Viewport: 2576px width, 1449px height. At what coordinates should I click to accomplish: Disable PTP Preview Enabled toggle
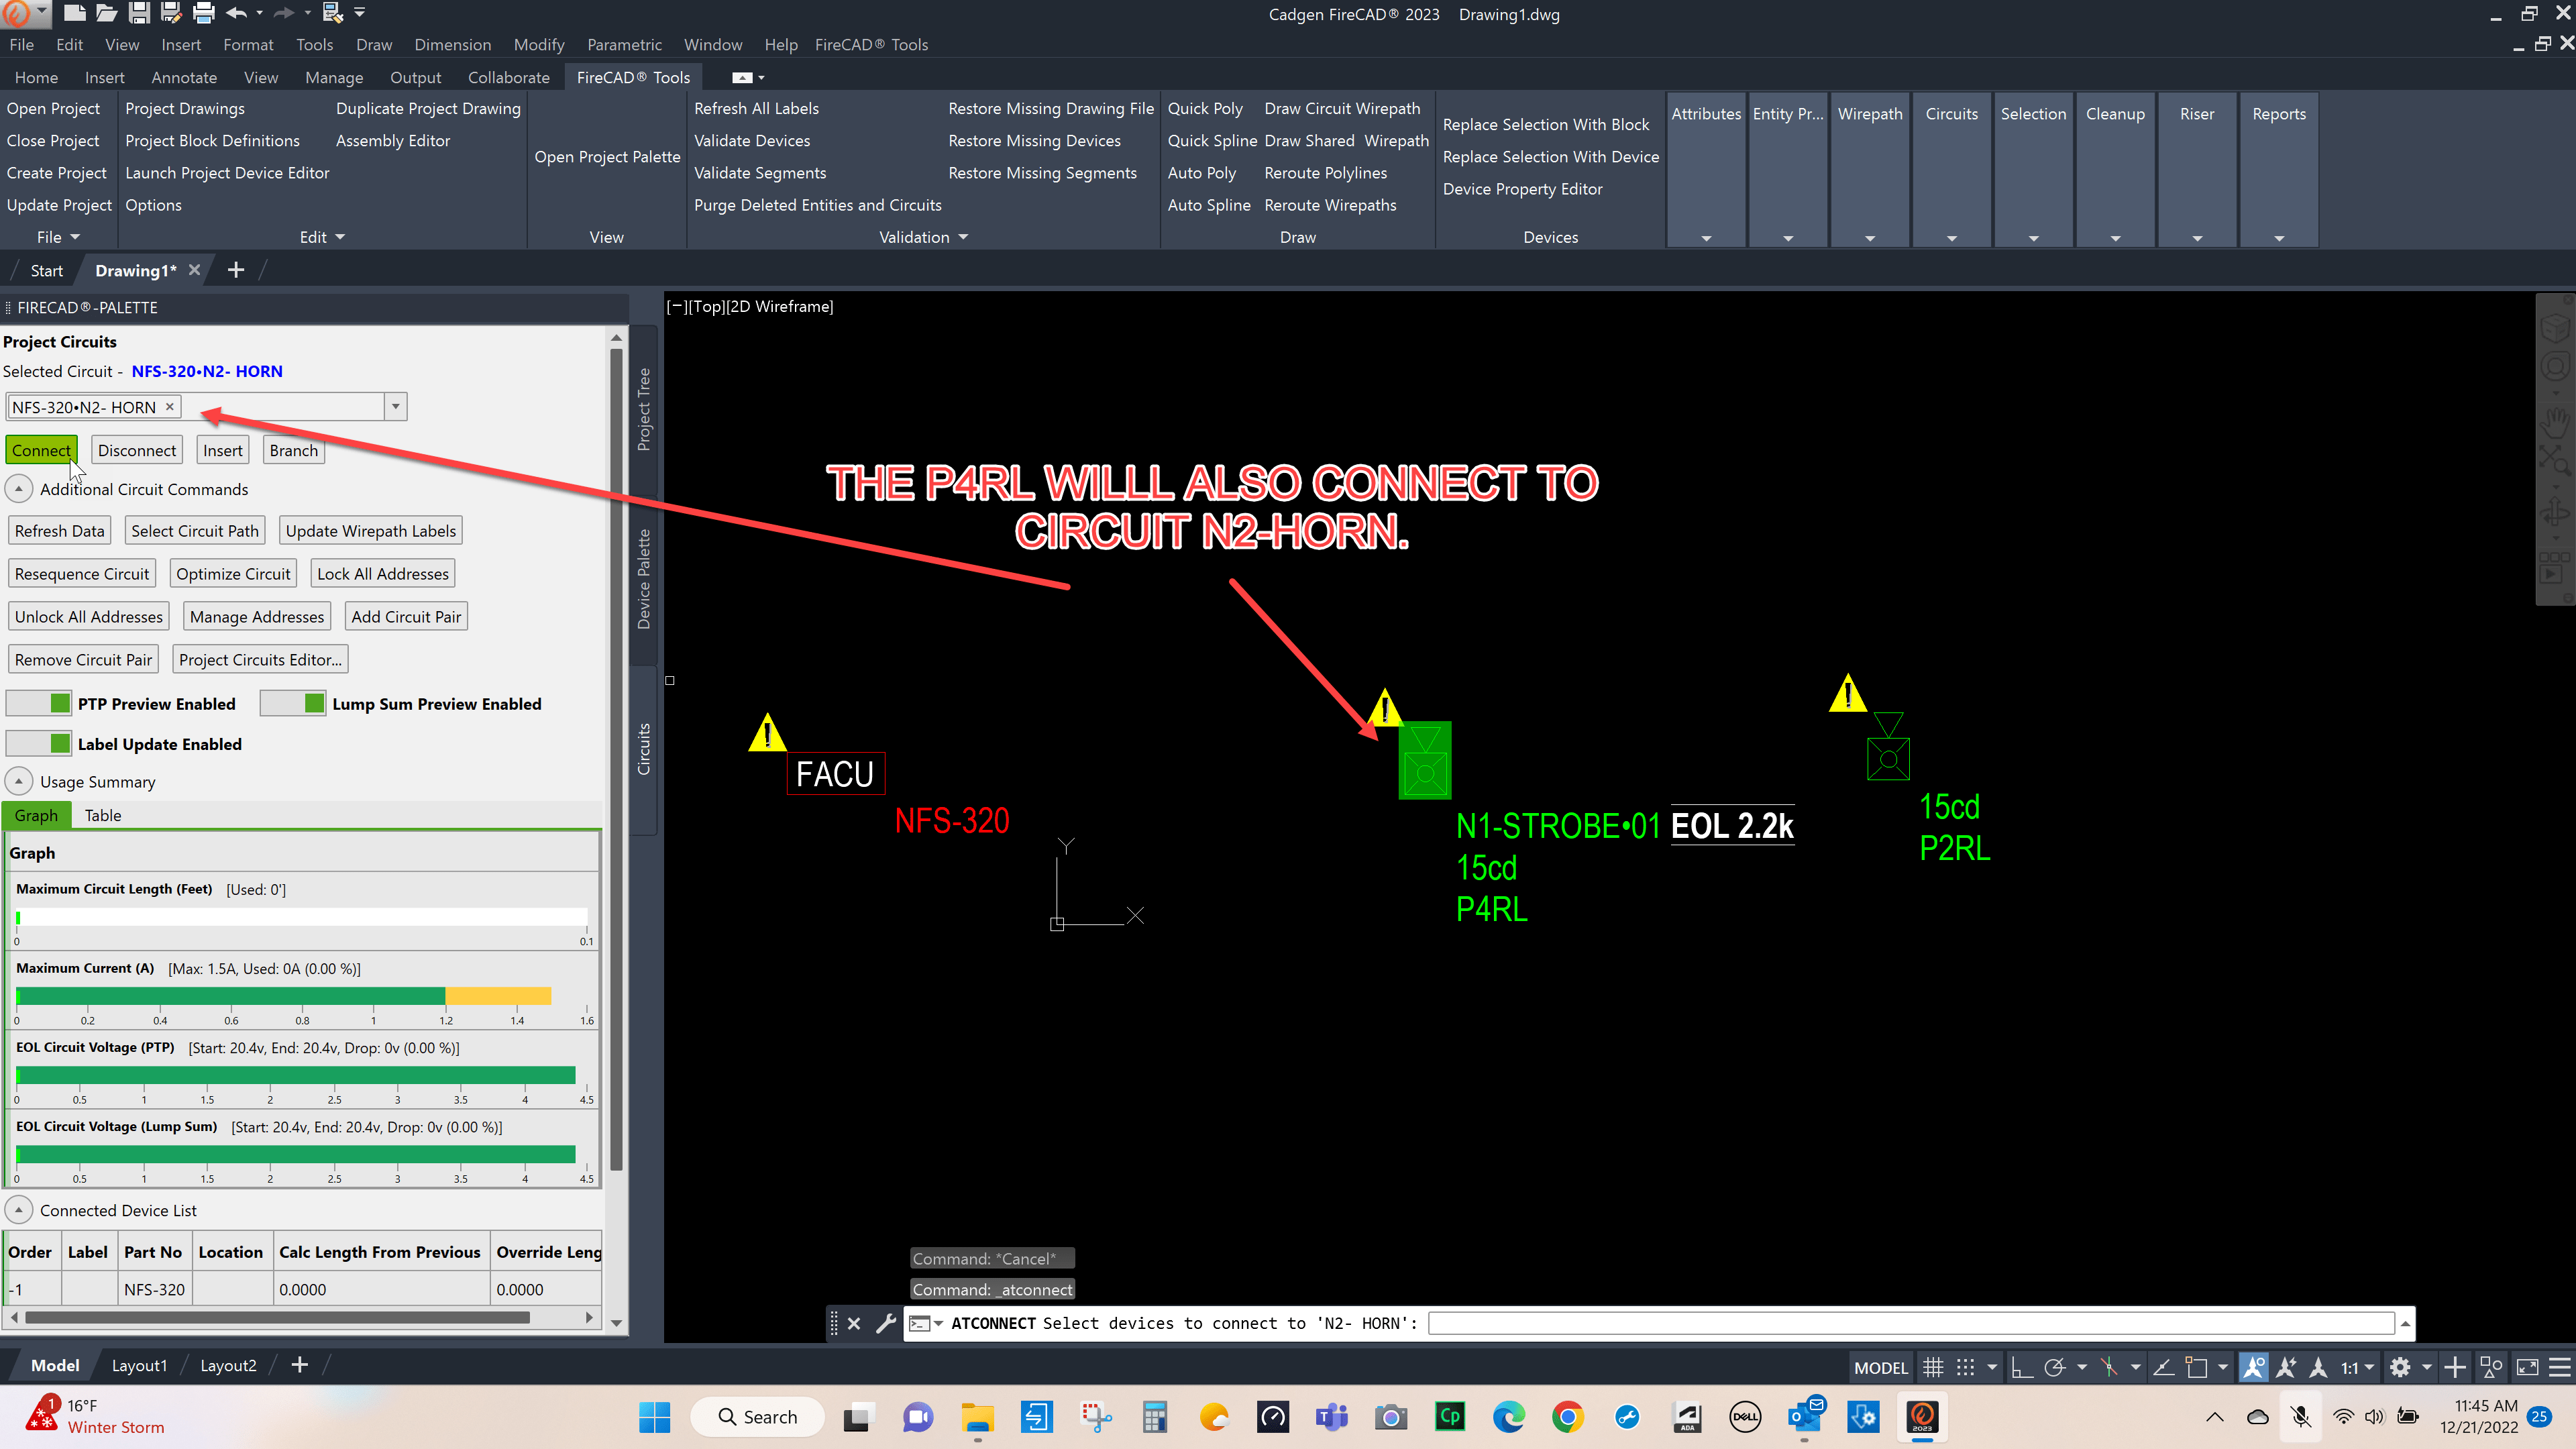[x=38, y=703]
